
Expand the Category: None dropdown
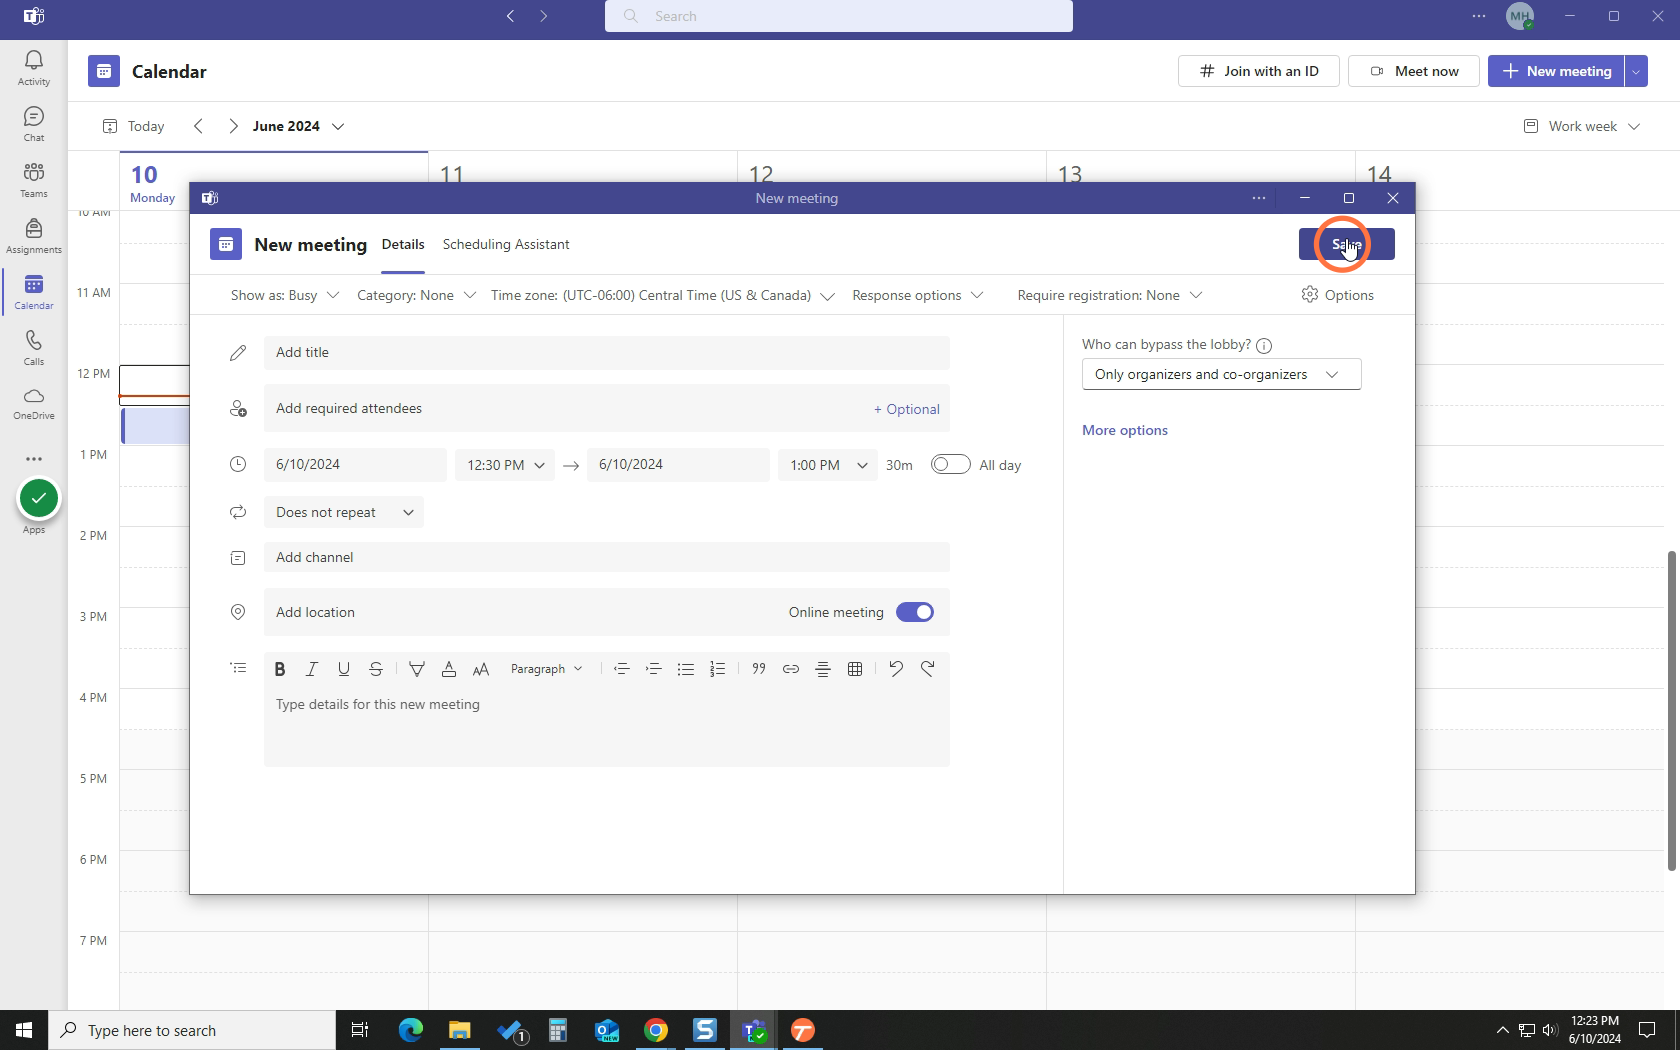click(x=416, y=295)
